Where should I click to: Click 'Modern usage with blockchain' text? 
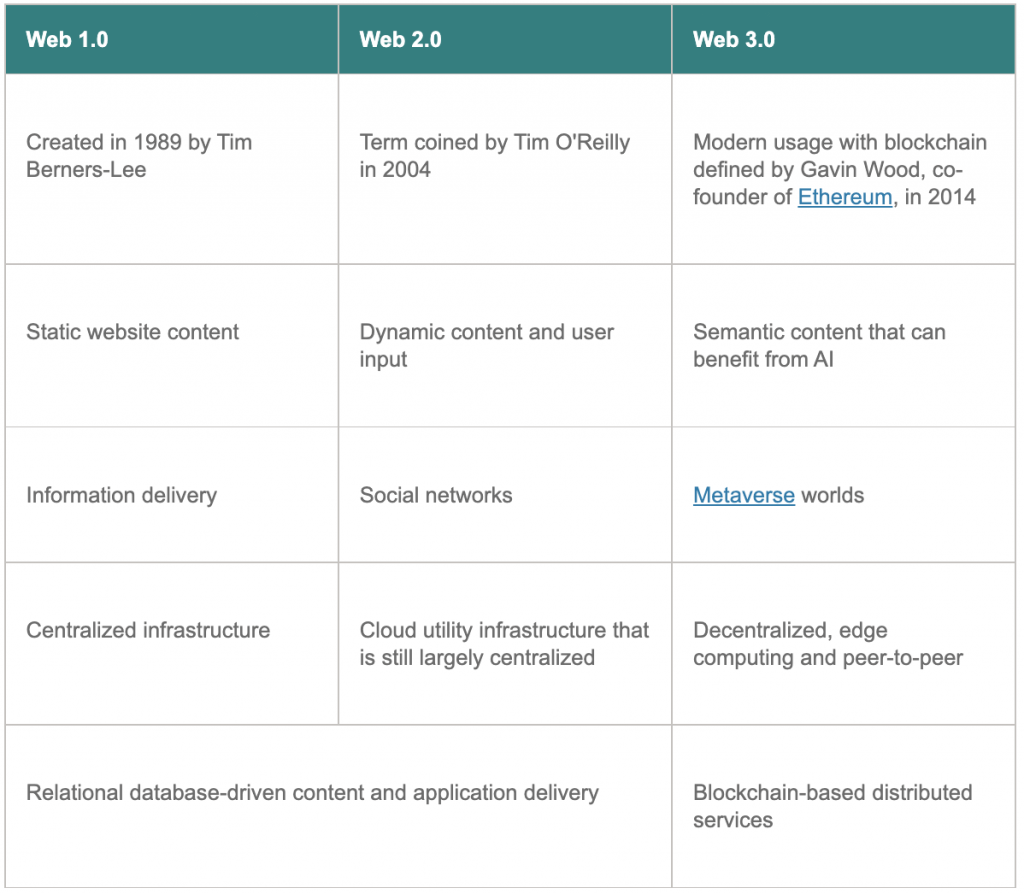840,142
